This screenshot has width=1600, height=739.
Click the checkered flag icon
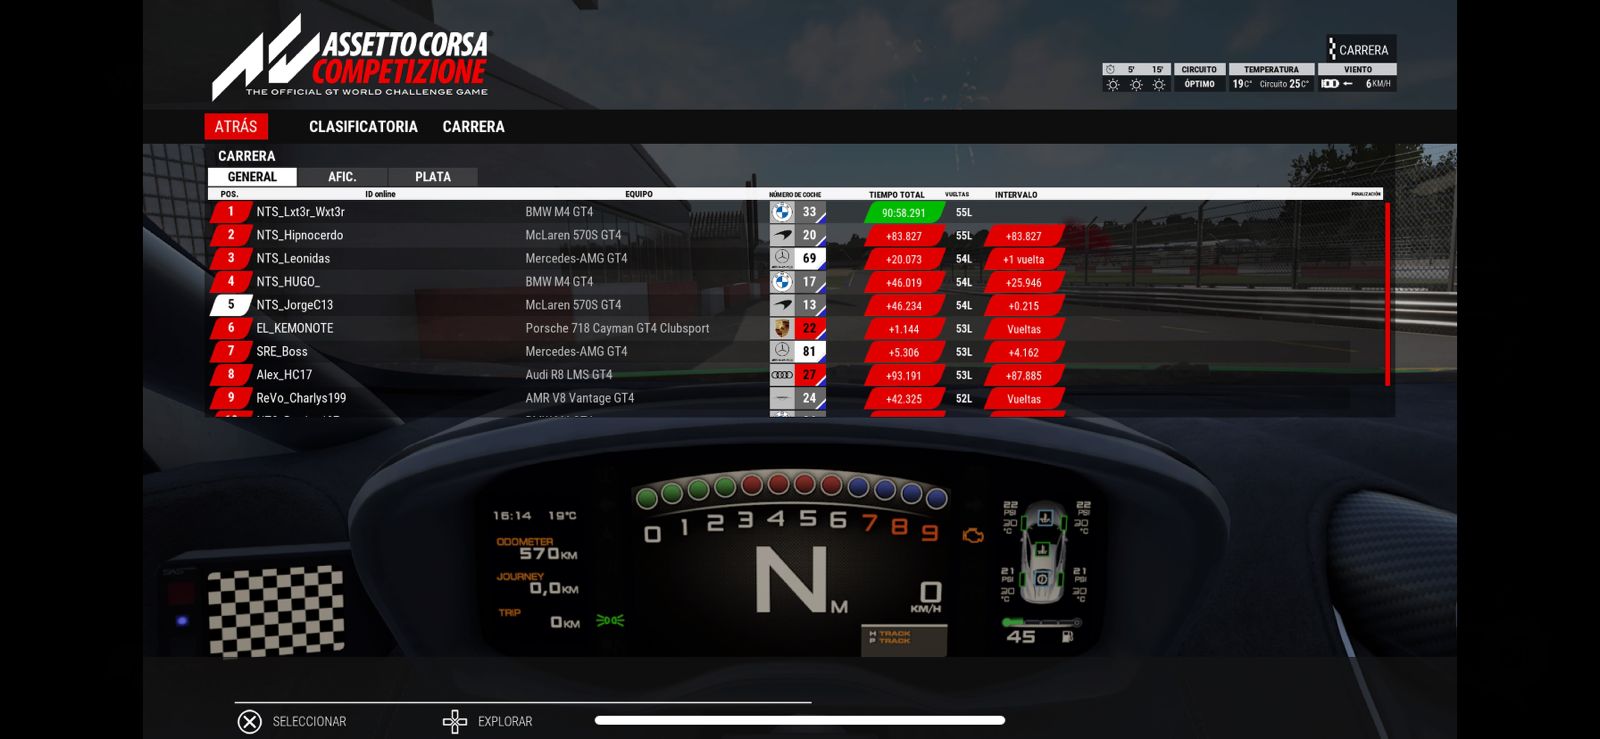click(275, 611)
